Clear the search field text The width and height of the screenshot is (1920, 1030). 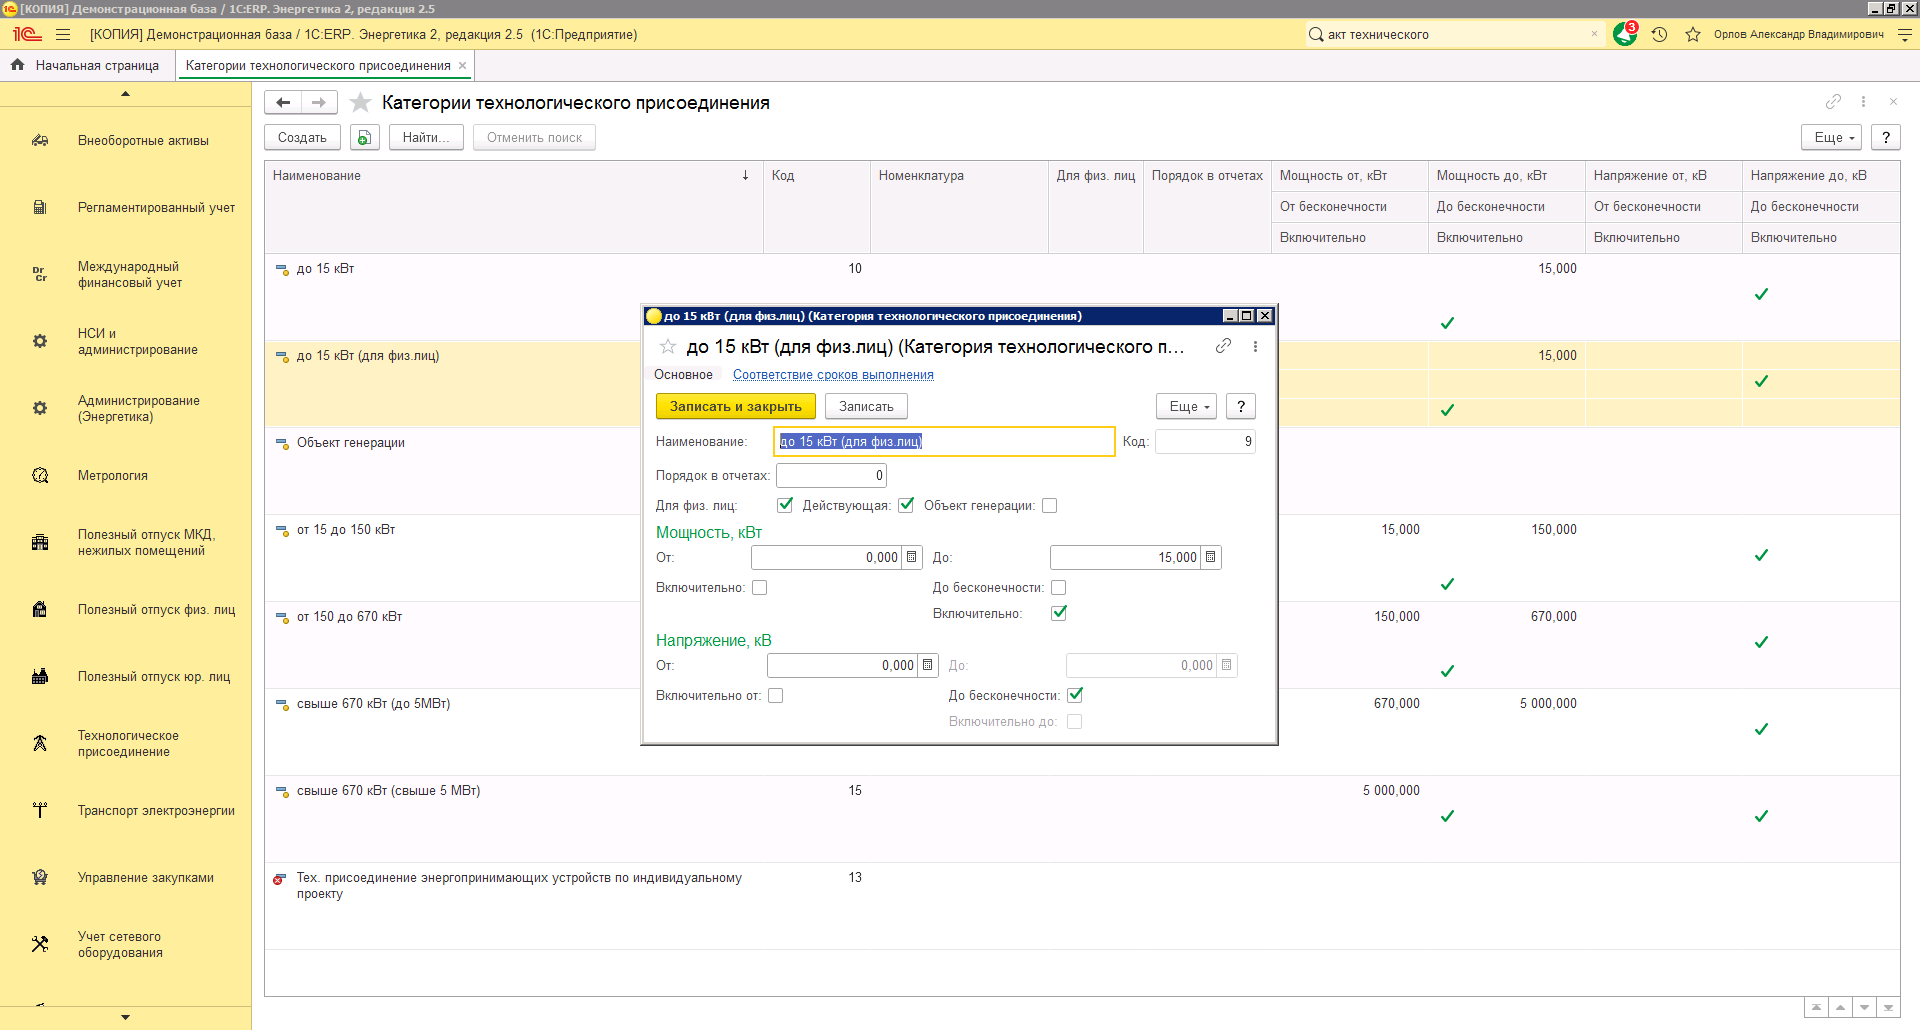pos(1594,34)
